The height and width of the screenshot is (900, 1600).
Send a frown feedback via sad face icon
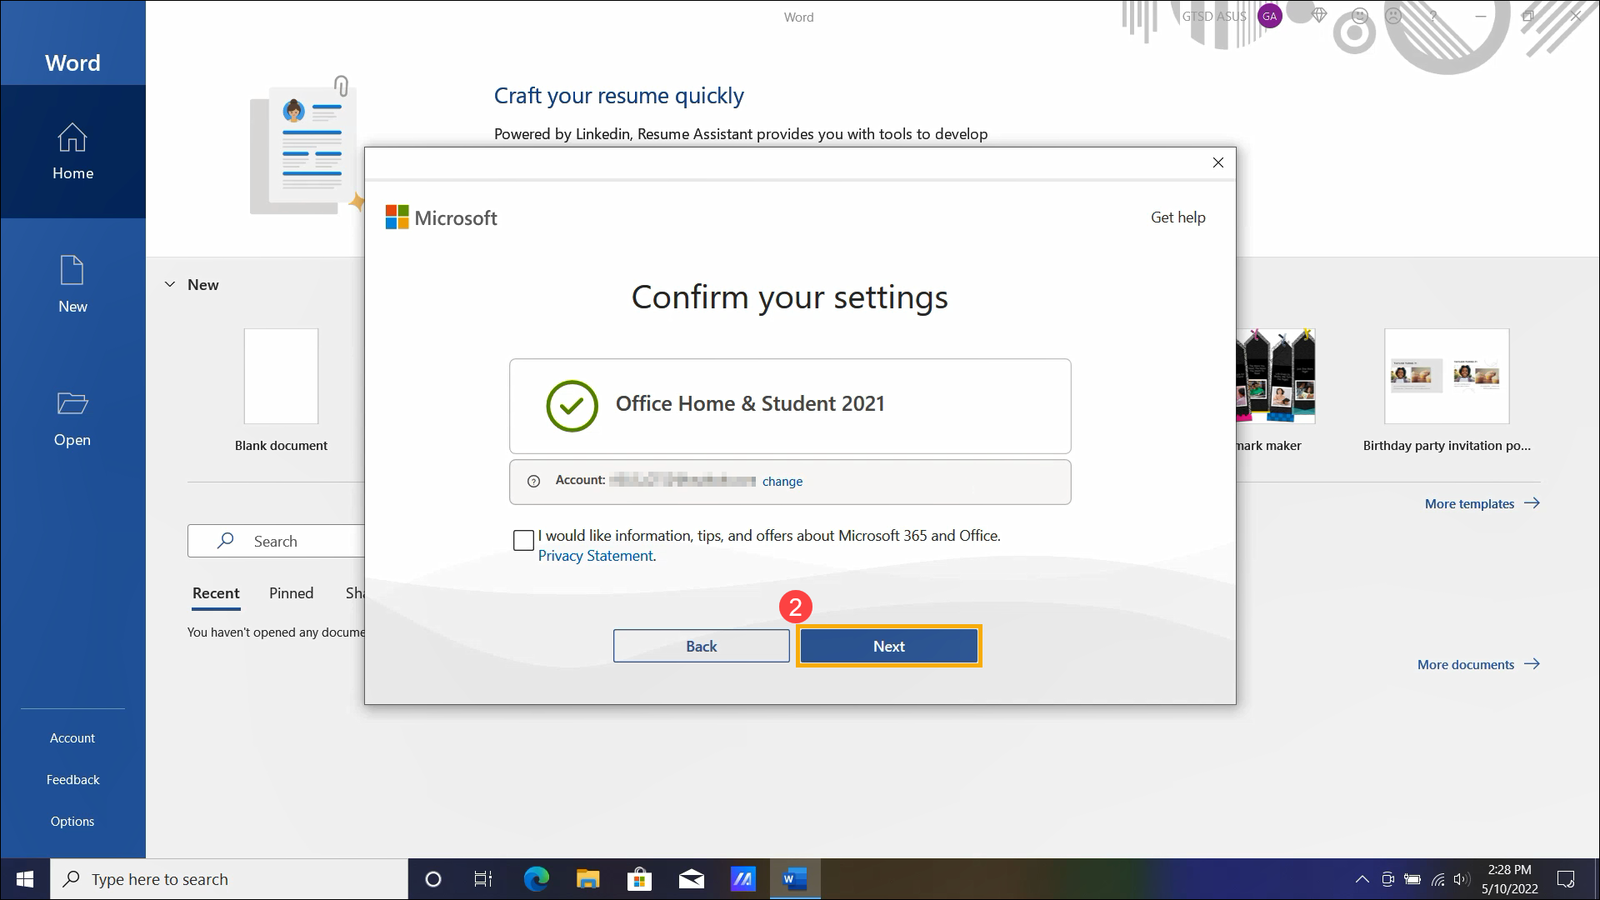pyautogui.click(x=1393, y=16)
